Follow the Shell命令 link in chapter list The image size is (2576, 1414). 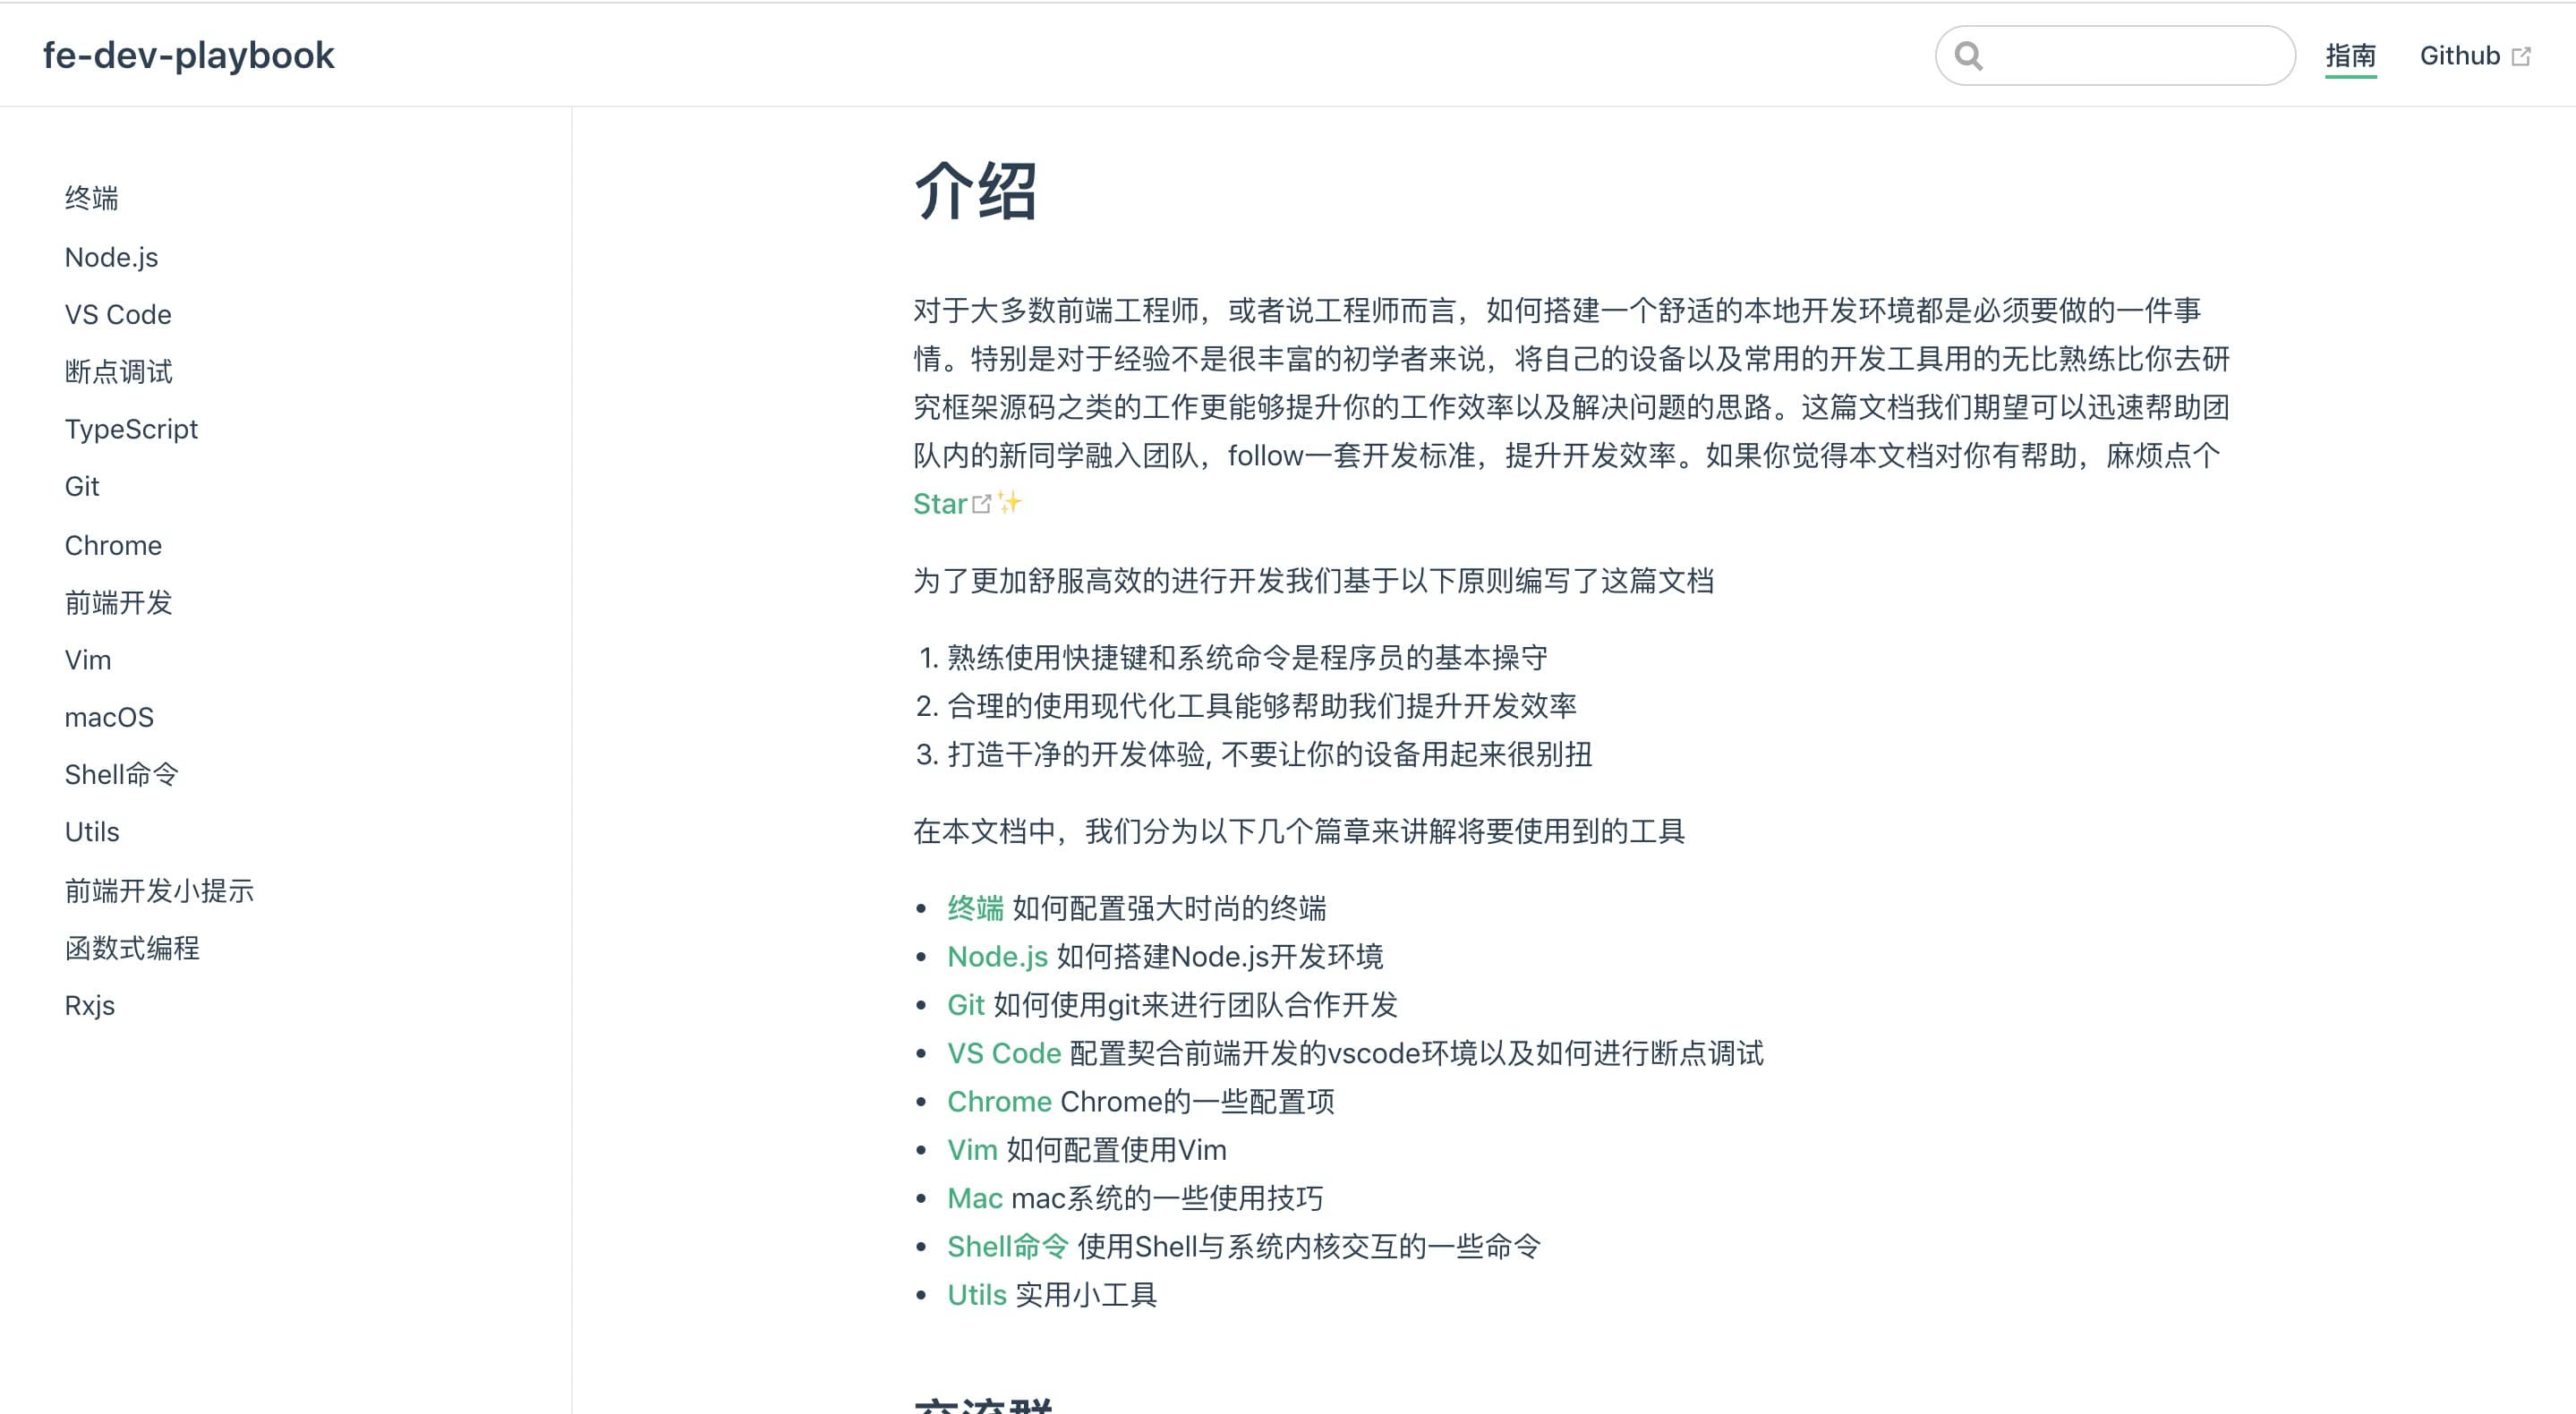tap(1007, 1246)
